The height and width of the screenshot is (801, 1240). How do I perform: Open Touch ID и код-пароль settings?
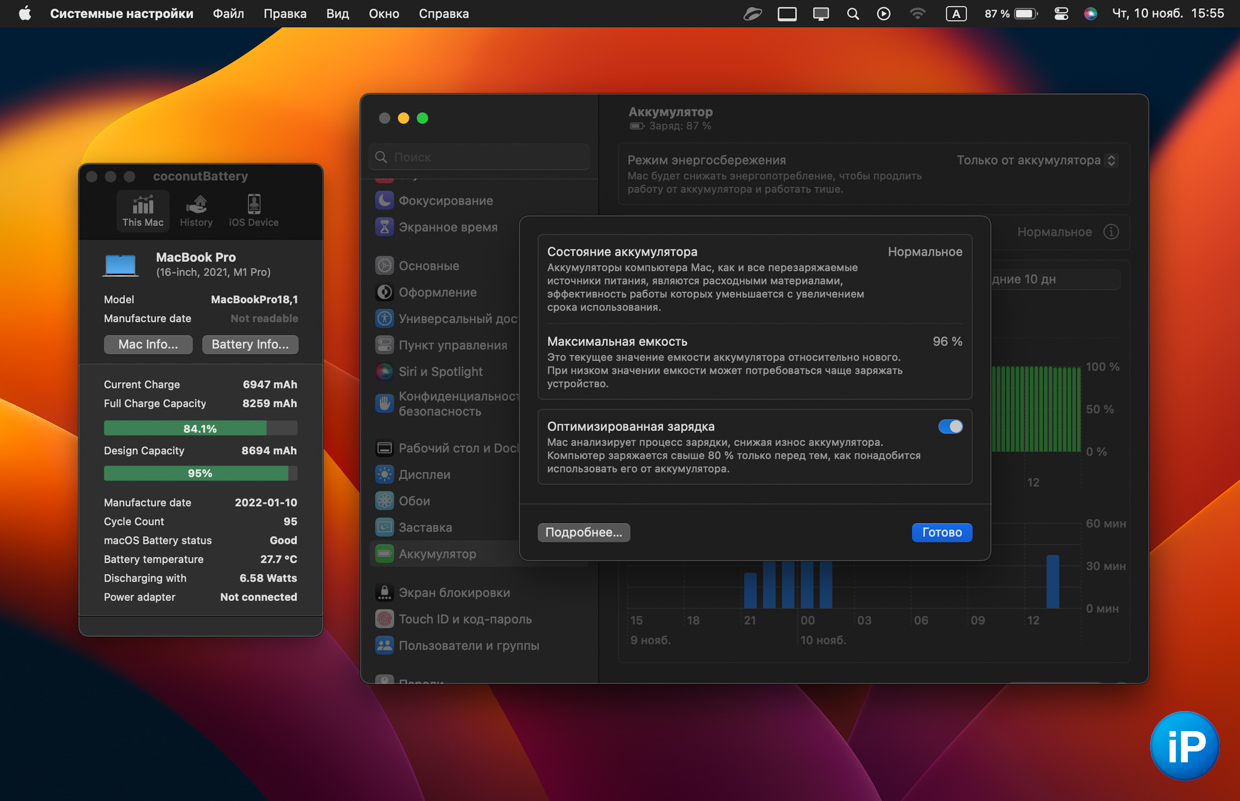pos(464,619)
